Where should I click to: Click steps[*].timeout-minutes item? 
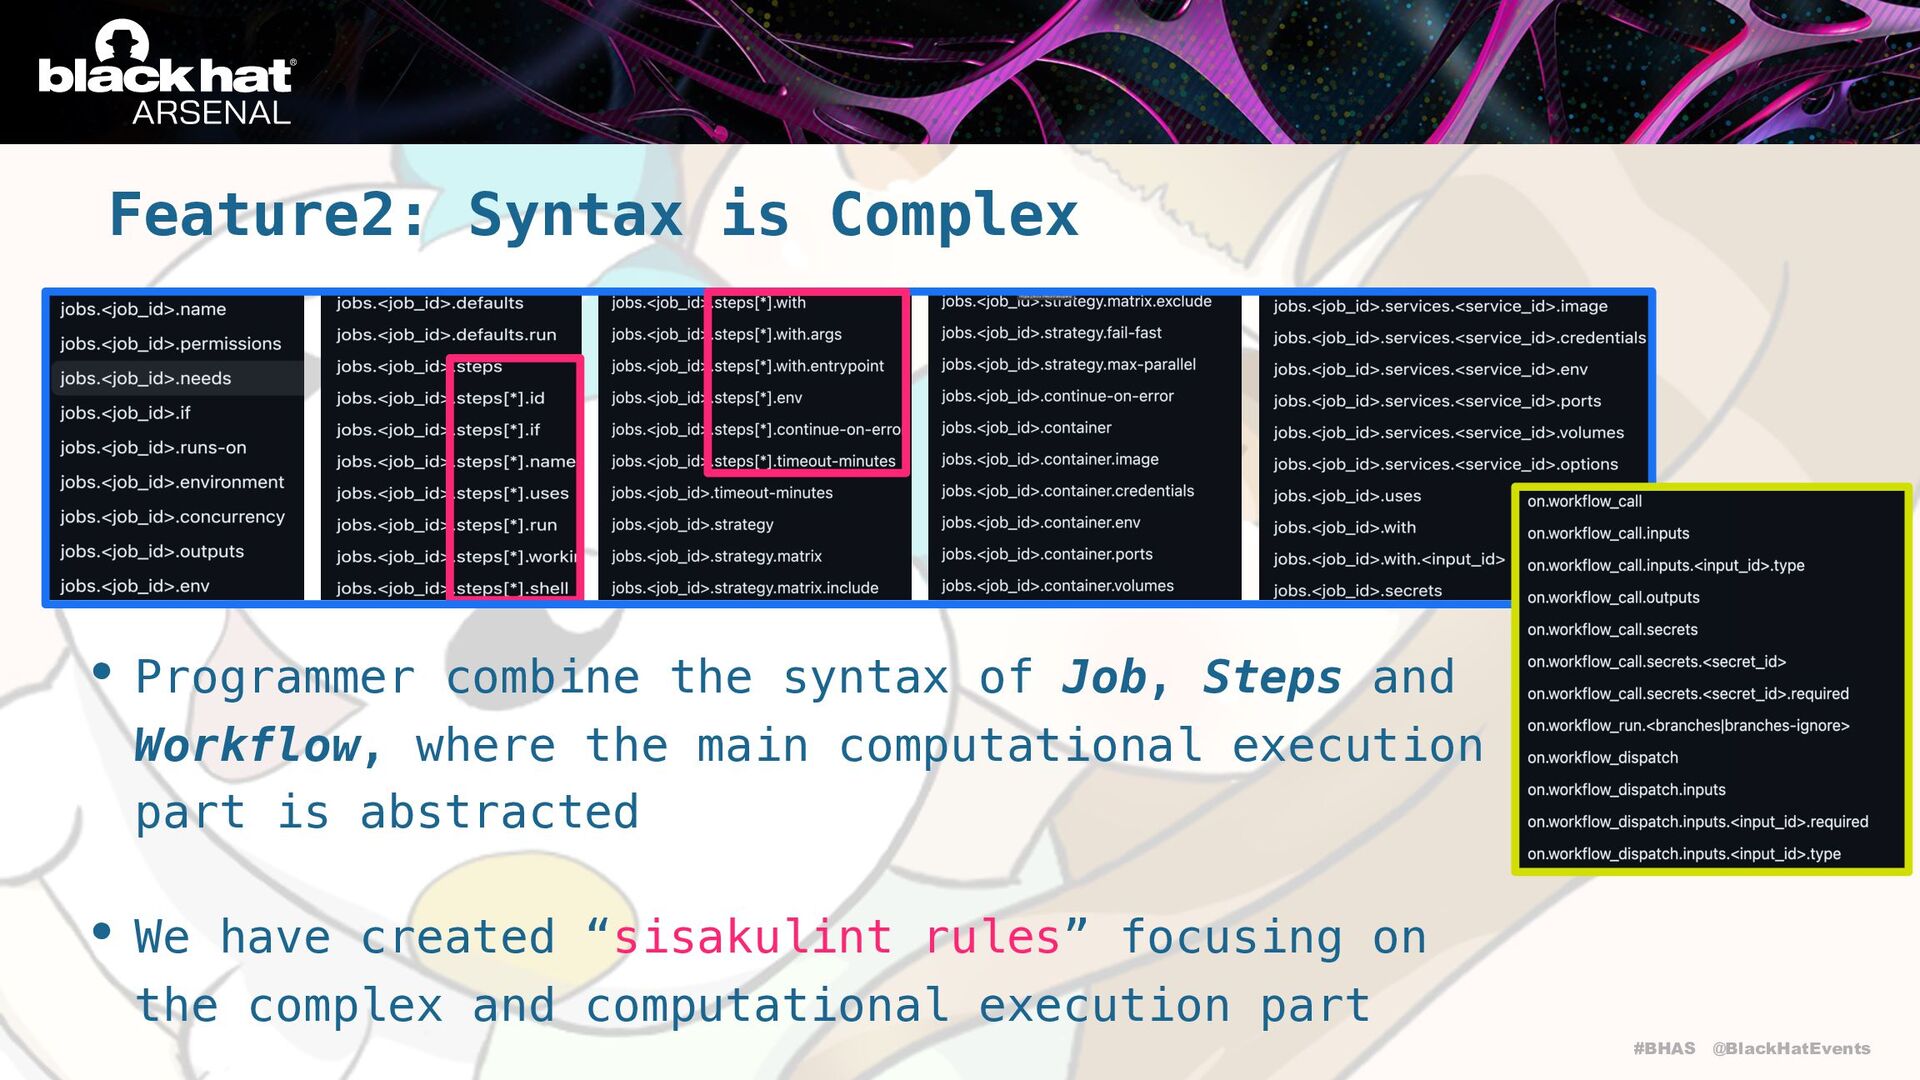804,461
